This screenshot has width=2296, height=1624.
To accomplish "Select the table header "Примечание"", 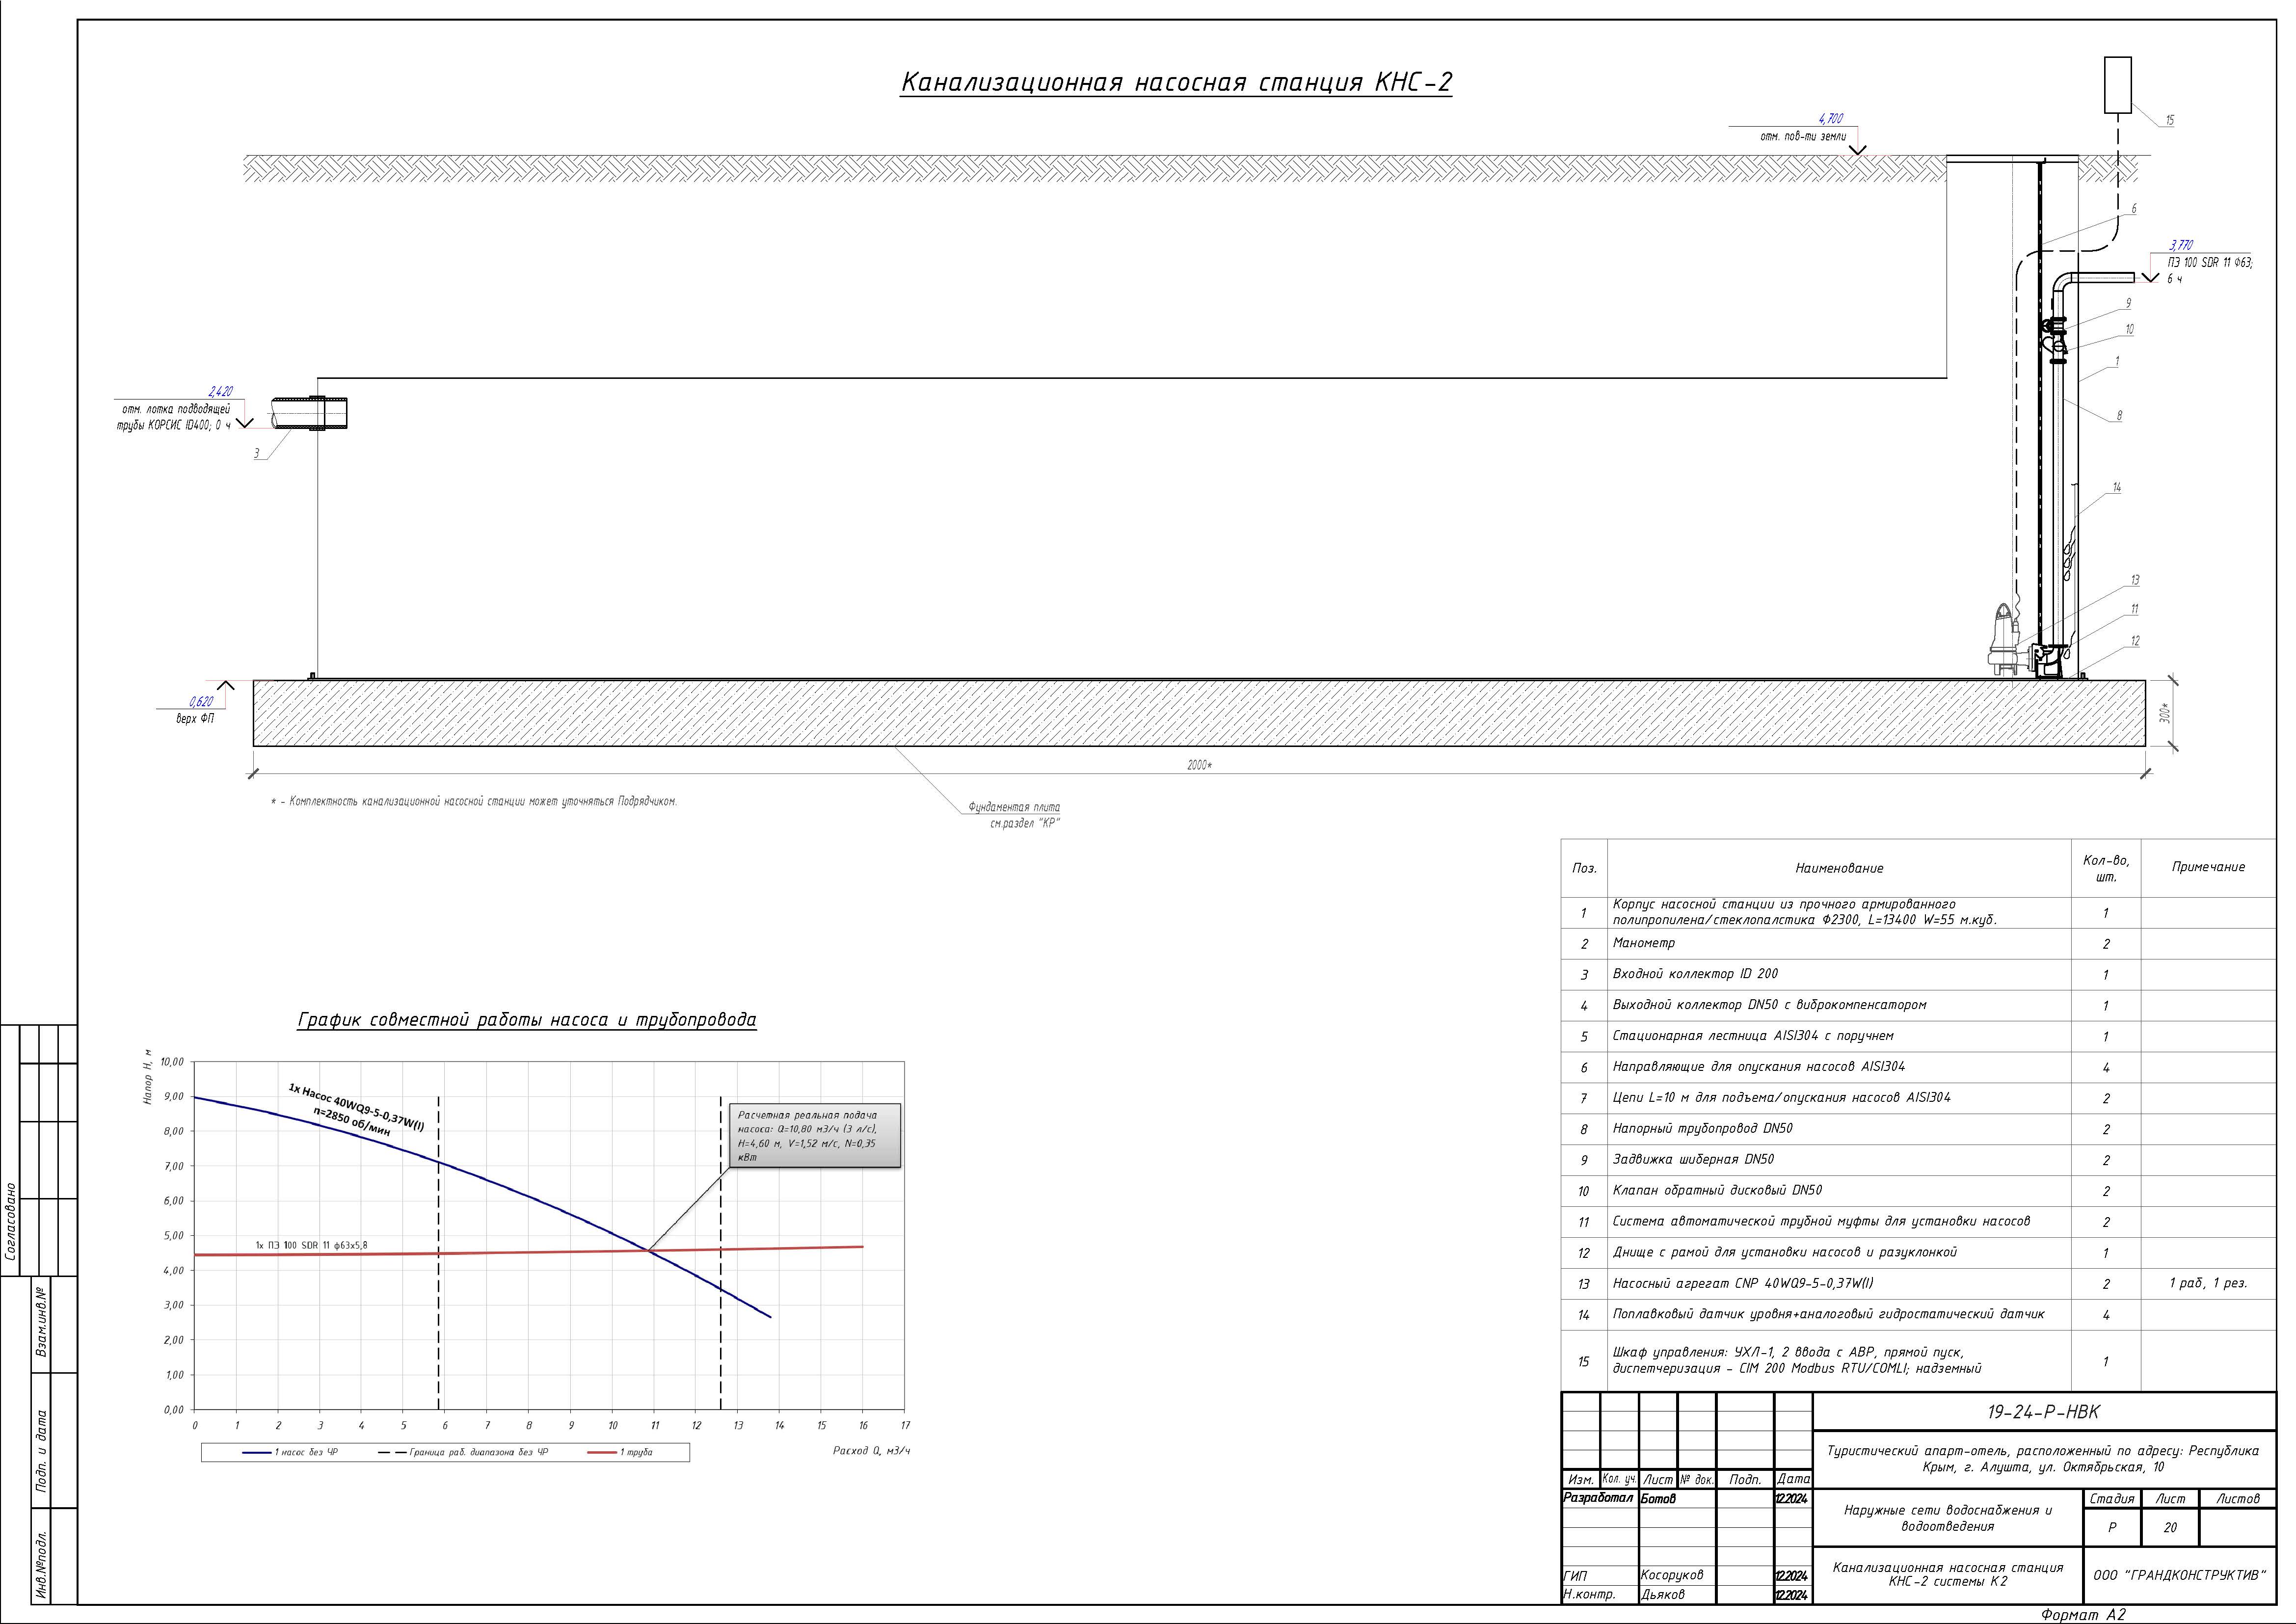I will (x=2208, y=867).
